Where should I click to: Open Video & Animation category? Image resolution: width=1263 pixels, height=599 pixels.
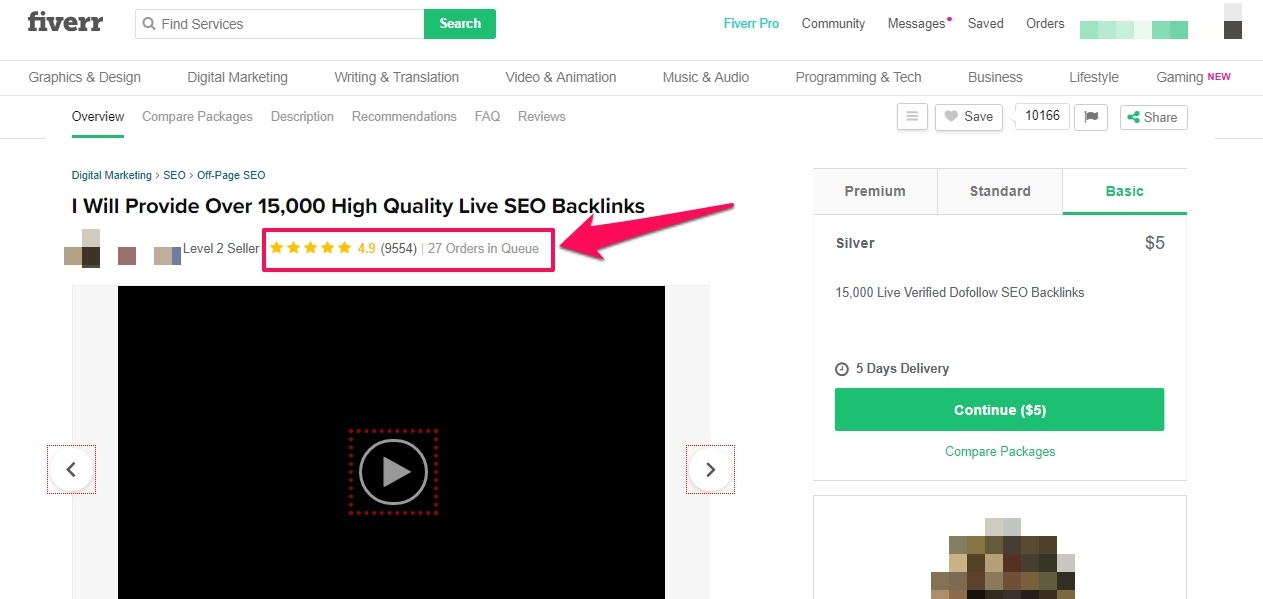coord(561,77)
